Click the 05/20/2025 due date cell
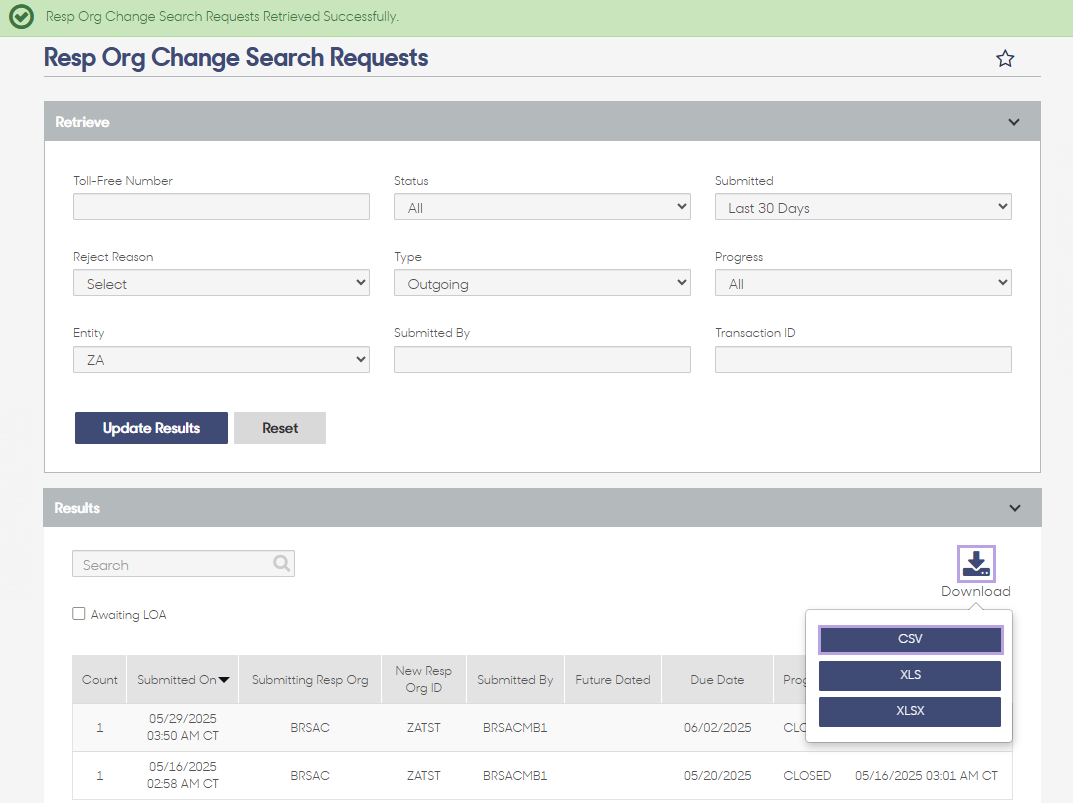The image size is (1073, 803). [x=717, y=775]
